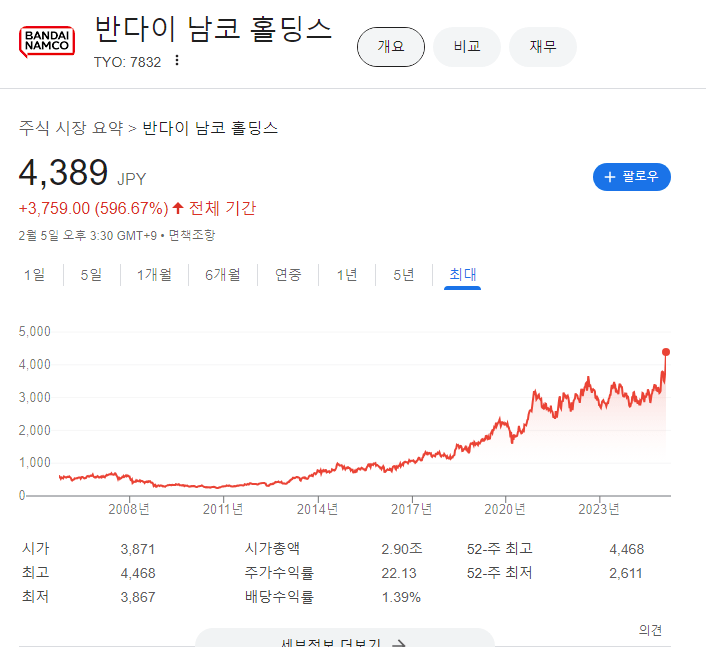Switch to the 비교 tab
This screenshot has width=706, height=647.
(467, 47)
